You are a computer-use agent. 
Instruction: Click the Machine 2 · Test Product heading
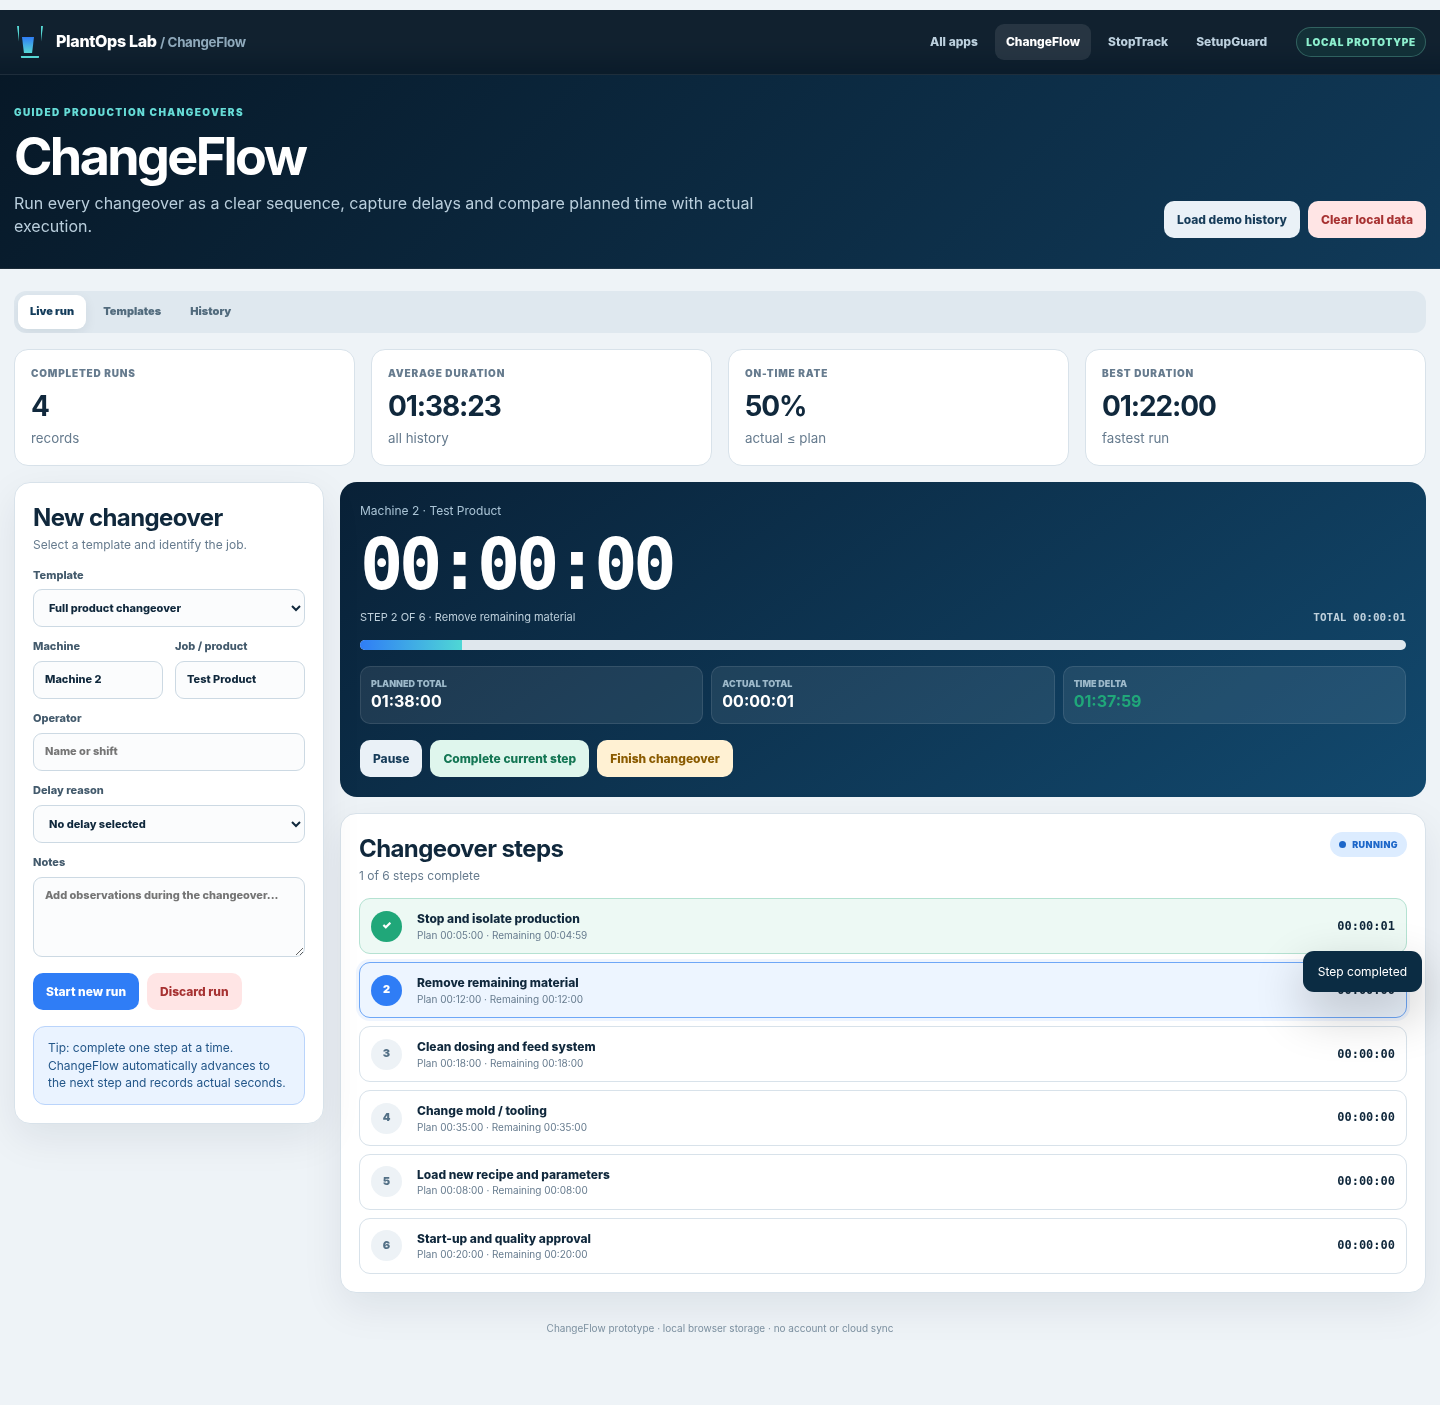coord(430,511)
